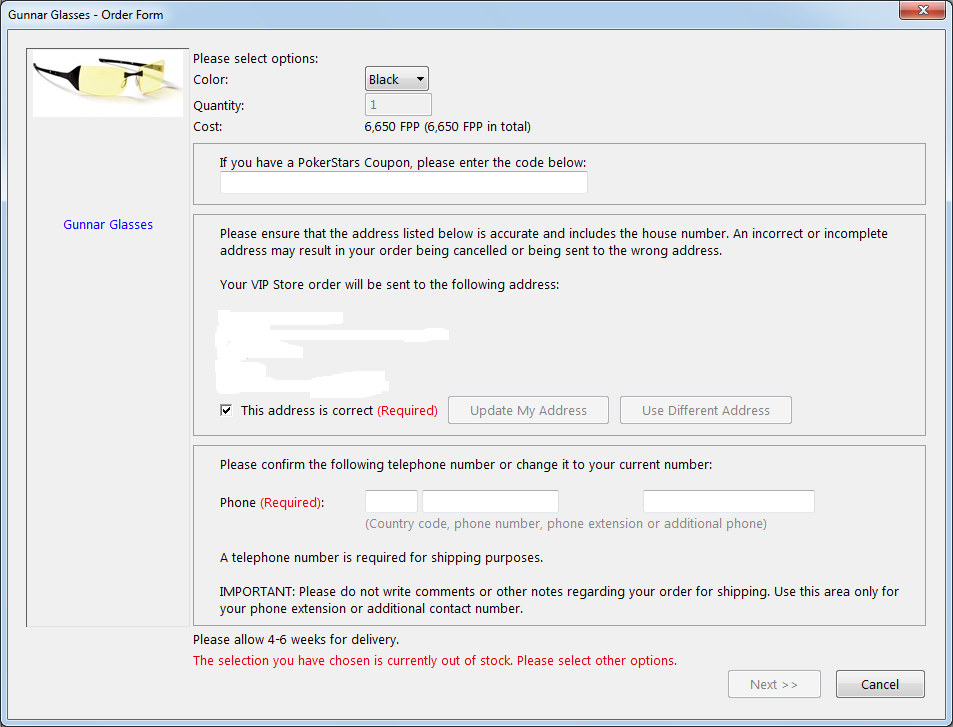Screen dimensions: 953x727
Task: Click the phone extension field
Action: (x=729, y=501)
